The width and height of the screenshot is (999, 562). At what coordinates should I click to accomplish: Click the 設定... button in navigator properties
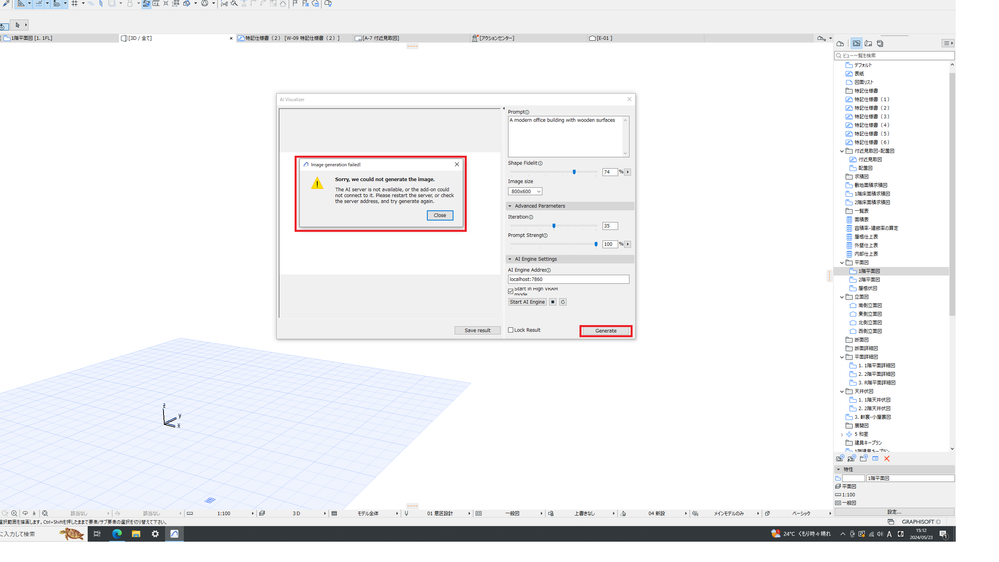pyautogui.click(x=894, y=512)
